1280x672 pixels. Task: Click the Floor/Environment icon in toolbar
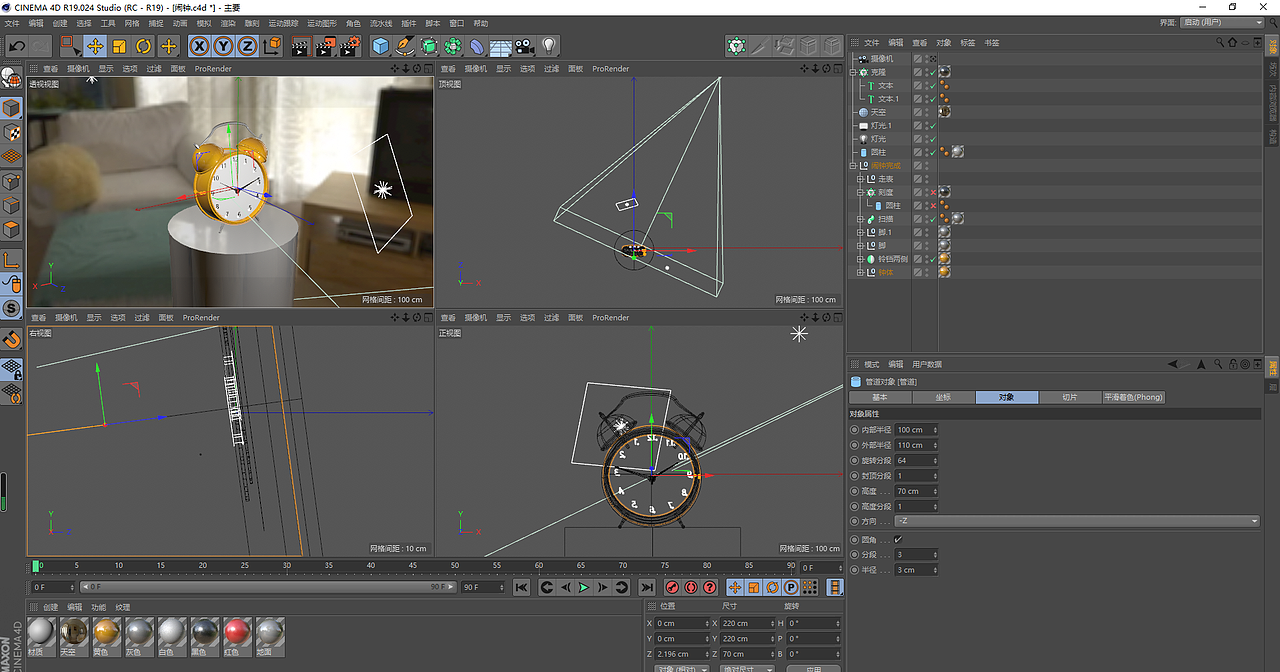(x=501, y=46)
